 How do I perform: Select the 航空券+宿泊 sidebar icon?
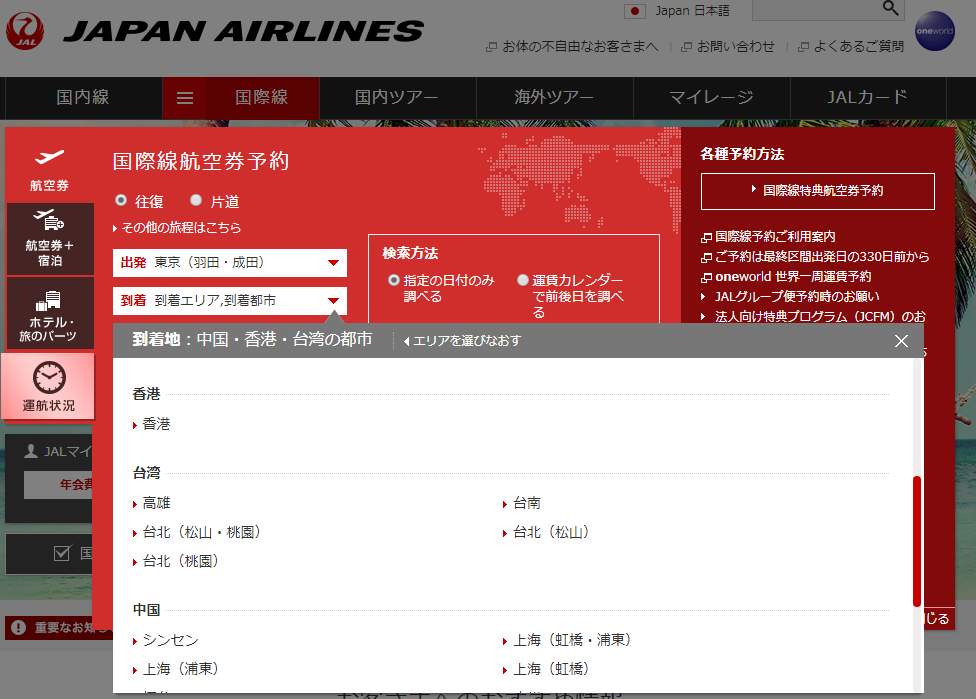50,239
